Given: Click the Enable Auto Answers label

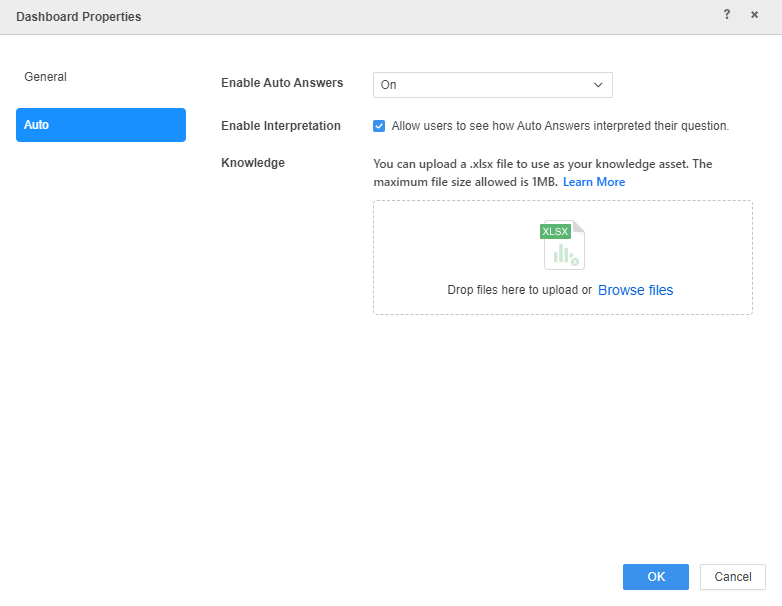Looking at the screenshot, I should point(282,83).
